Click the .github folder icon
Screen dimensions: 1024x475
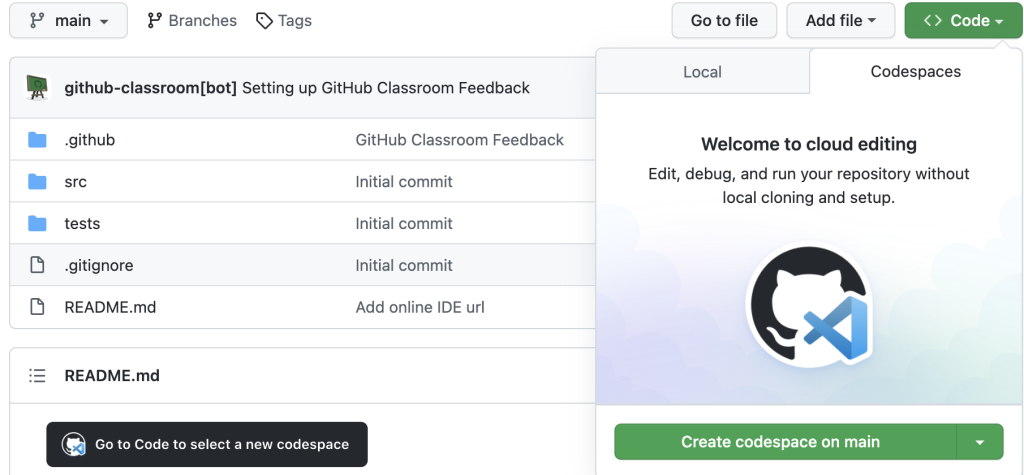[x=38, y=140]
